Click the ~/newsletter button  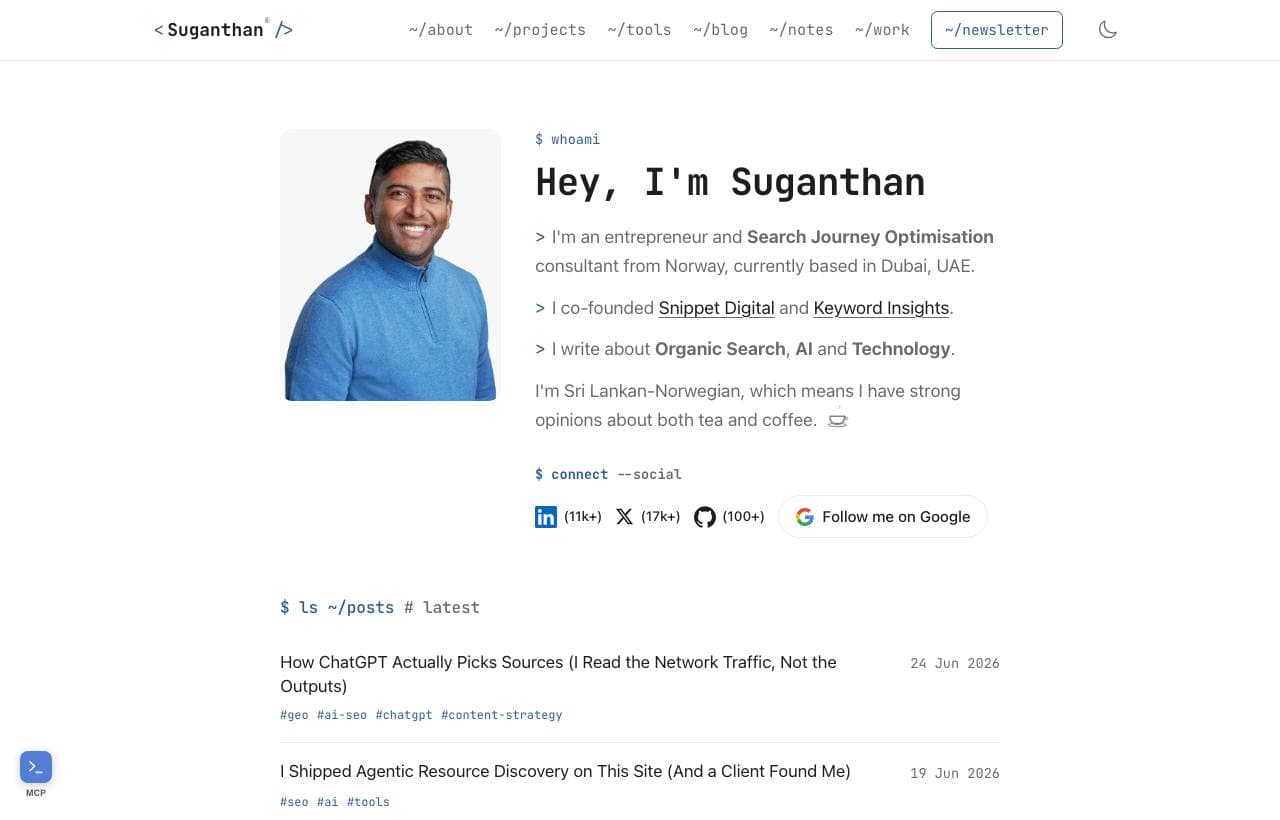[997, 30]
